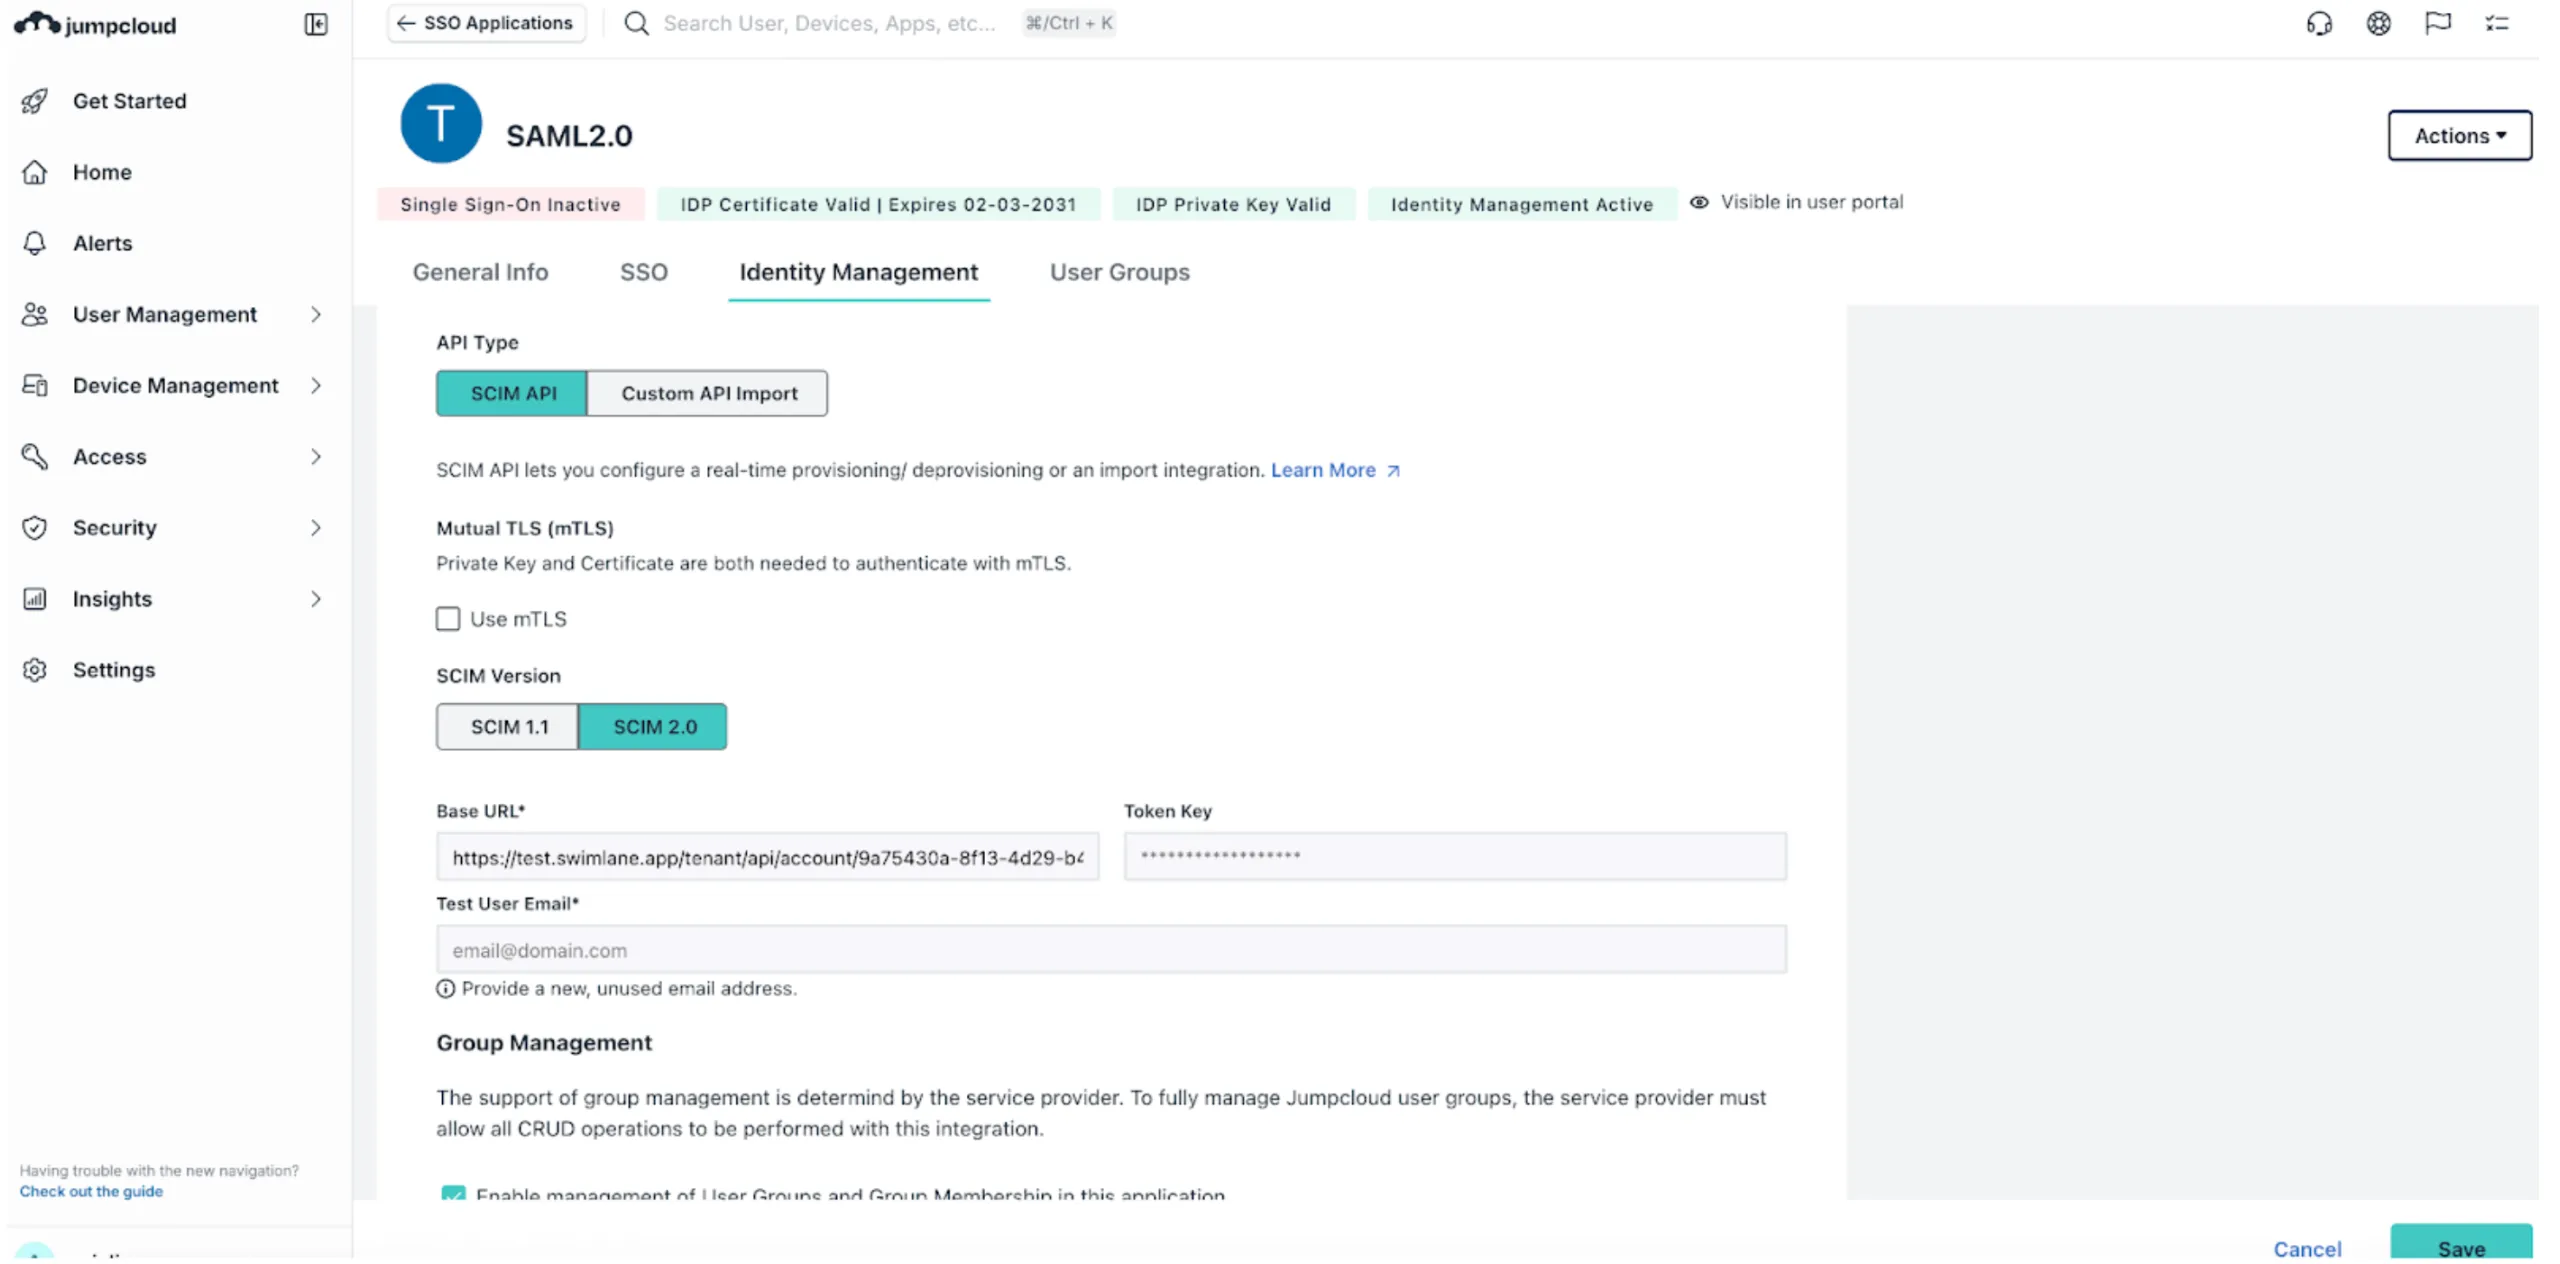Open the Identity Management tab
The width and height of the screenshot is (2560, 1264).
[858, 272]
